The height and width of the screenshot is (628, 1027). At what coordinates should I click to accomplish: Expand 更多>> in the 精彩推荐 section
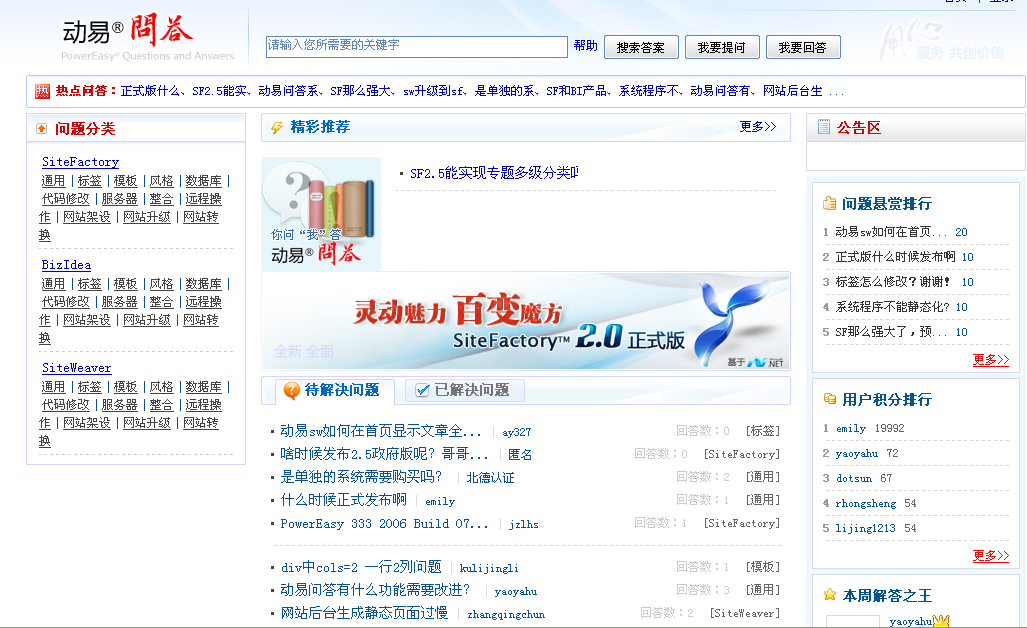click(757, 127)
